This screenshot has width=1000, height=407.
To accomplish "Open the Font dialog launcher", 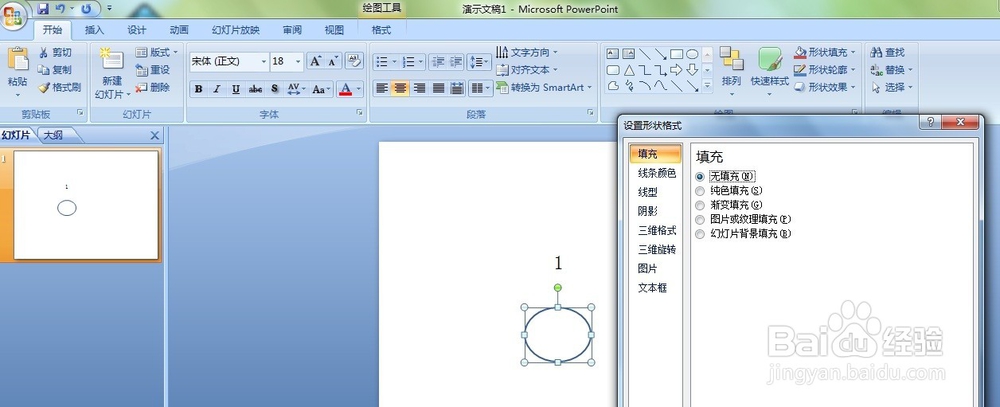I will tap(359, 112).
